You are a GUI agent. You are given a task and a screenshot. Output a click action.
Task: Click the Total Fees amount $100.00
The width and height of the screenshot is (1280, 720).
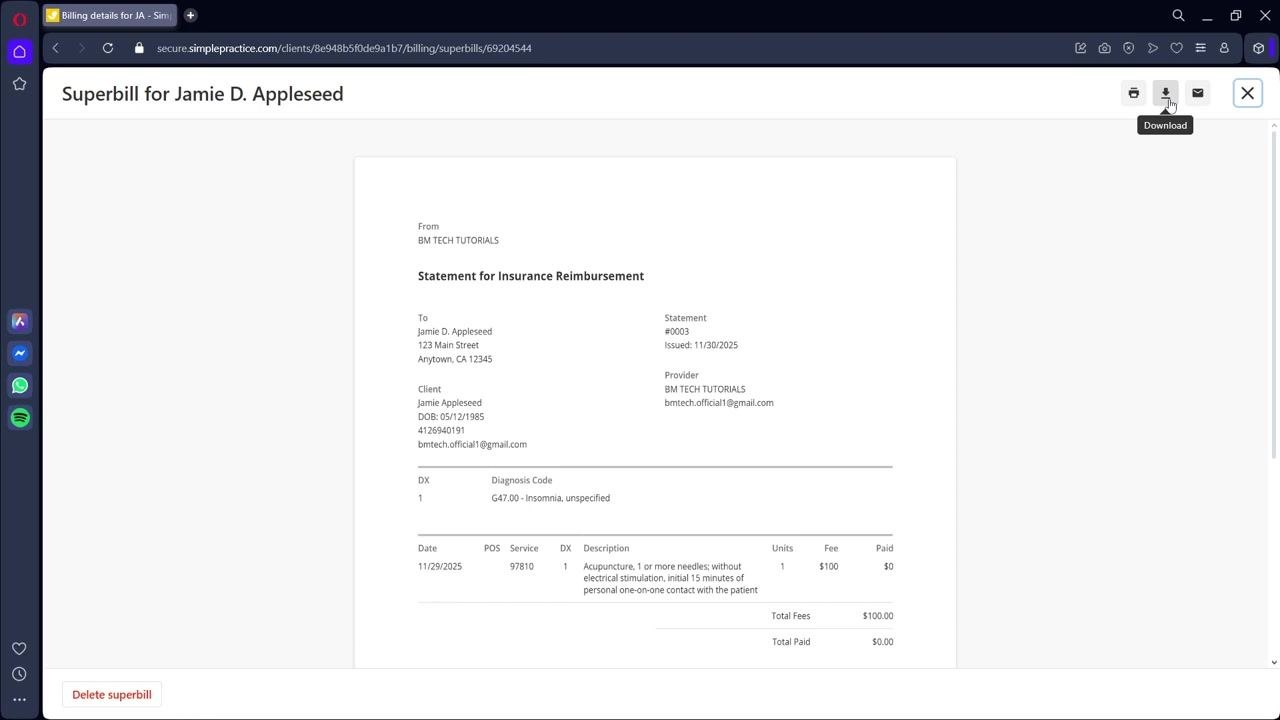[x=878, y=616]
